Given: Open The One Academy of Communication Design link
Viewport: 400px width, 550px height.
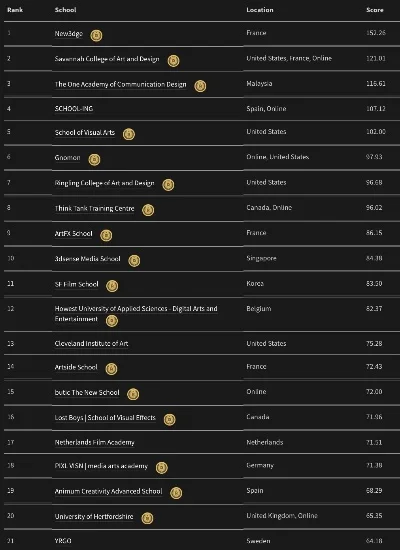Looking at the screenshot, I should (x=120, y=84).
